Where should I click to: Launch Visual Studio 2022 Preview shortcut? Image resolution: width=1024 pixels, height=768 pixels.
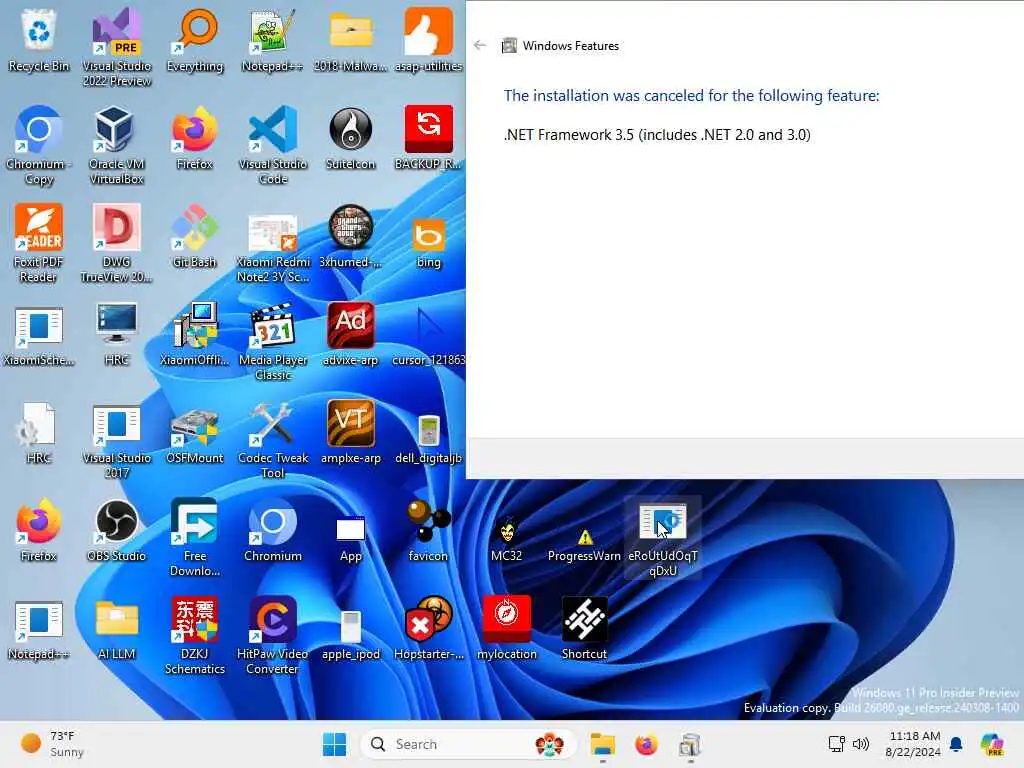click(x=116, y=47)
